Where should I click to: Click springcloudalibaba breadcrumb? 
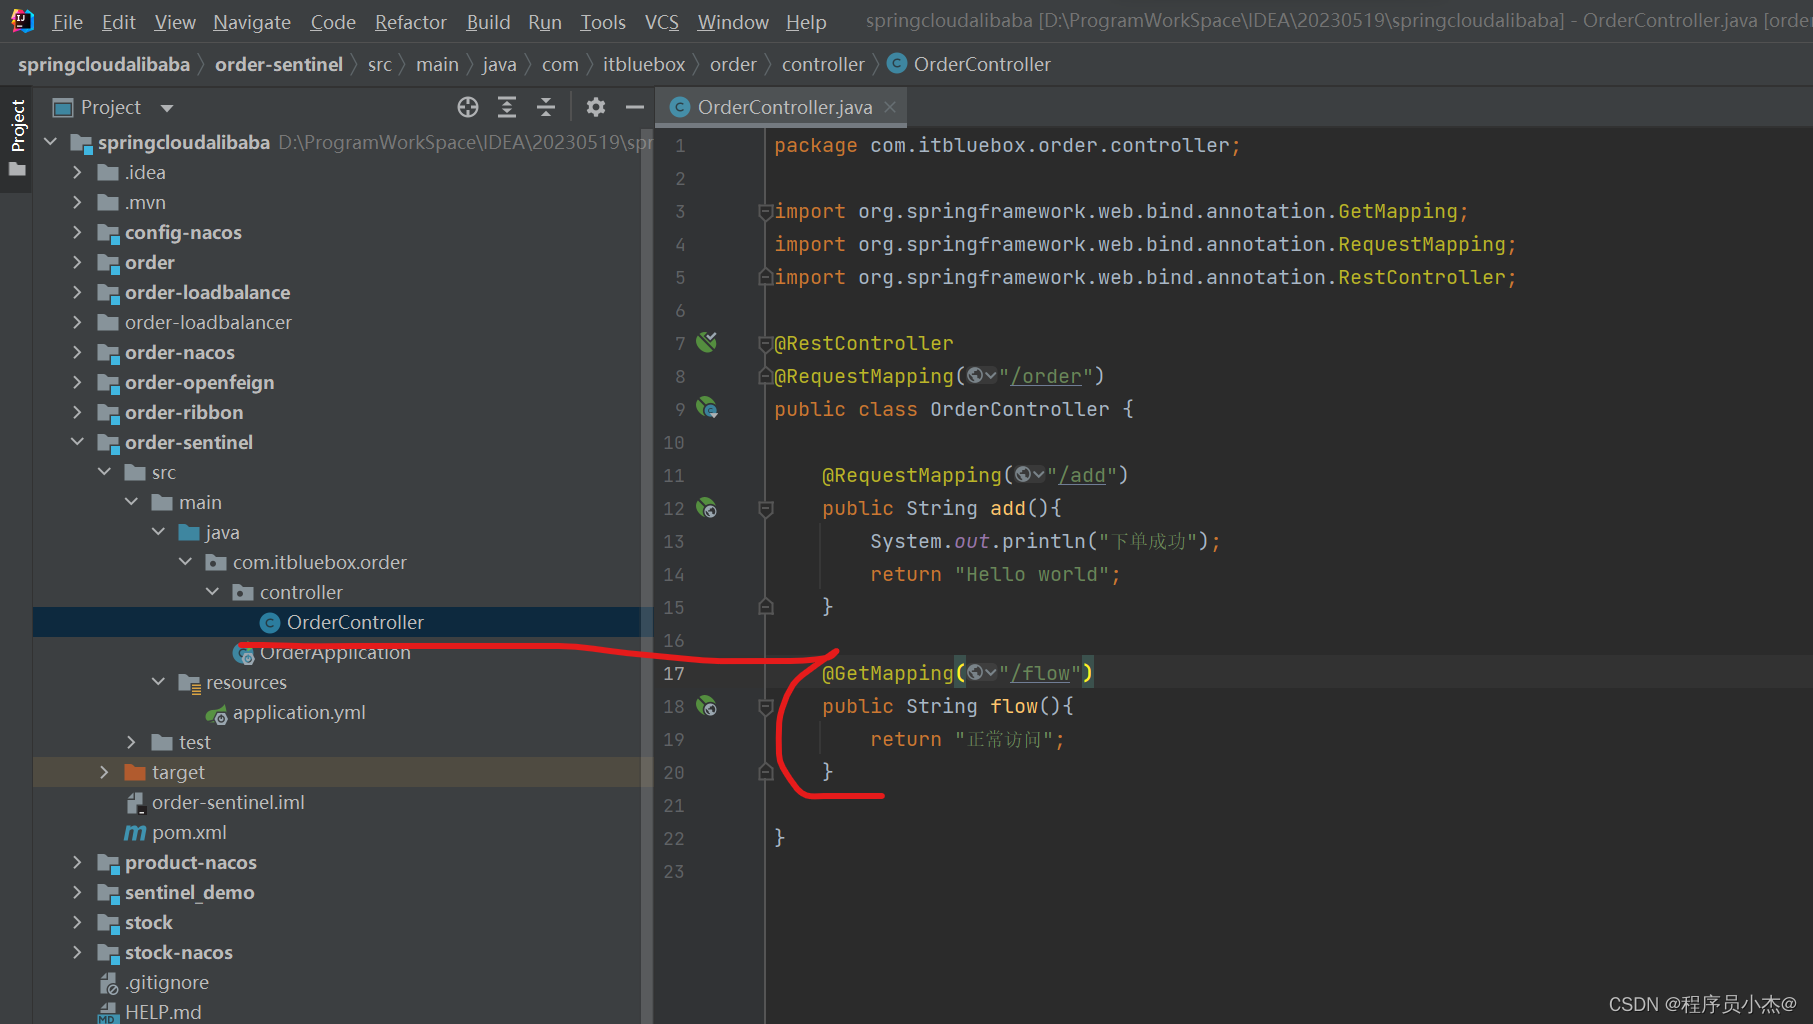[104, 64]
